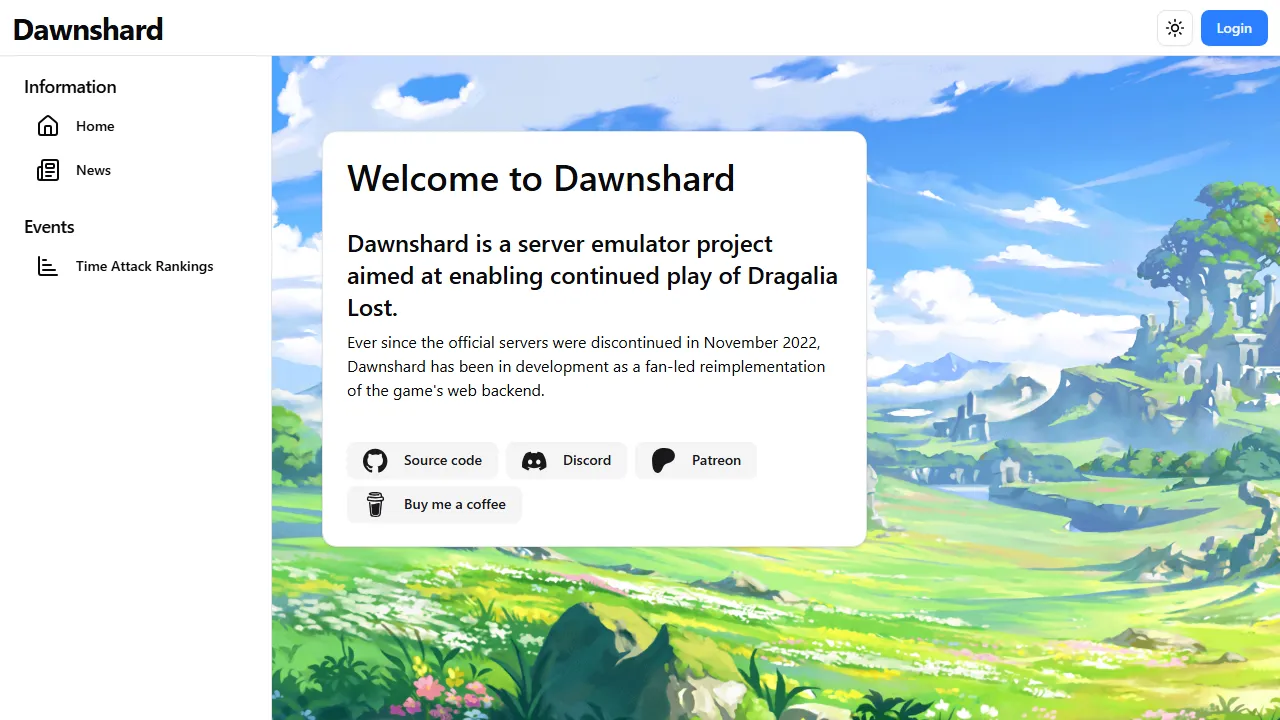Click the Source code button
1280x720 pixels.
(422, 460)
